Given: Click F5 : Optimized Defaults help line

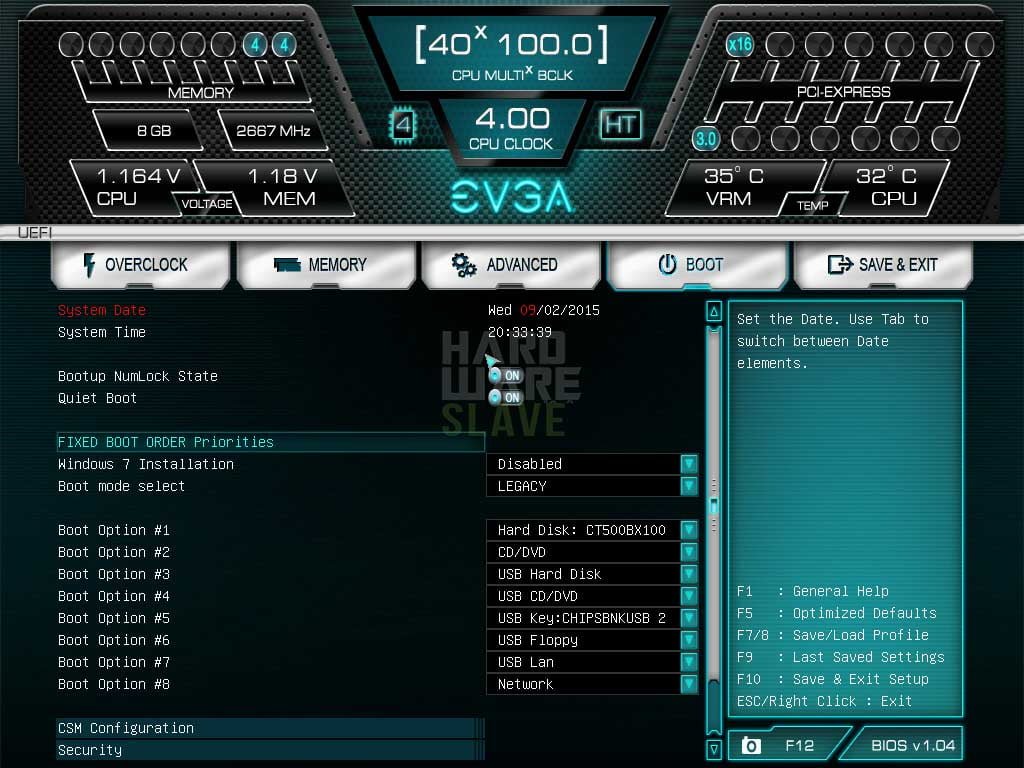Looking at the screenshot, I should coord(837,613).
